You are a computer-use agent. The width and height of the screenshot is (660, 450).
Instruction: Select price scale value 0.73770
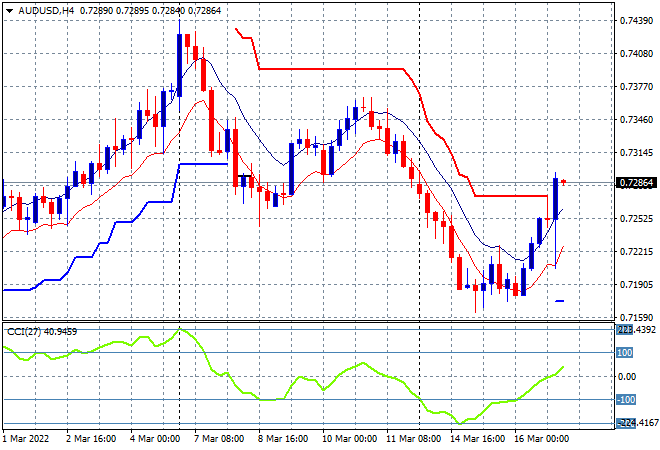click(636, 87)
